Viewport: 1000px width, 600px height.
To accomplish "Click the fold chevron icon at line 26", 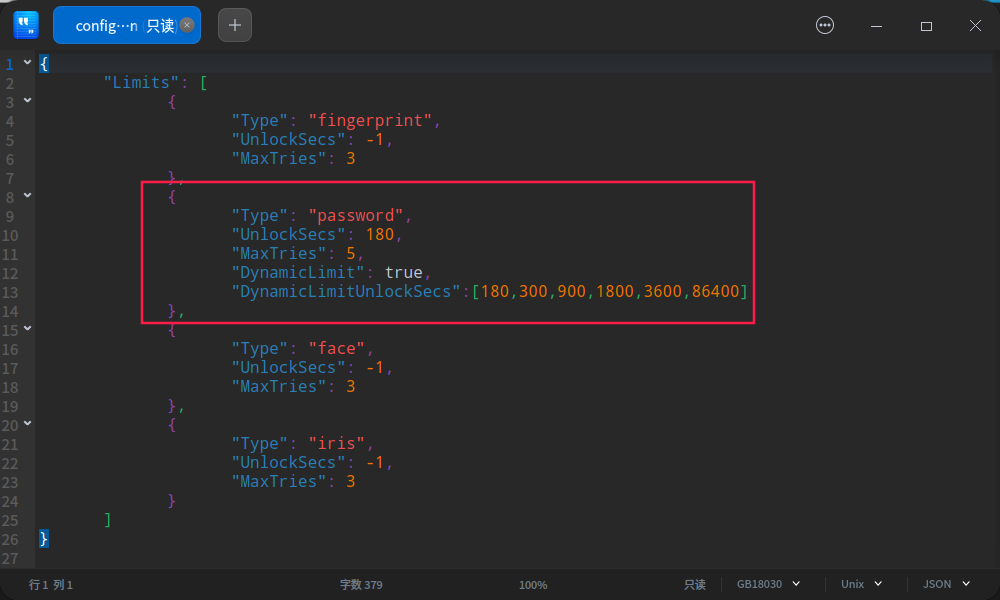I will [x=26, y=539].
